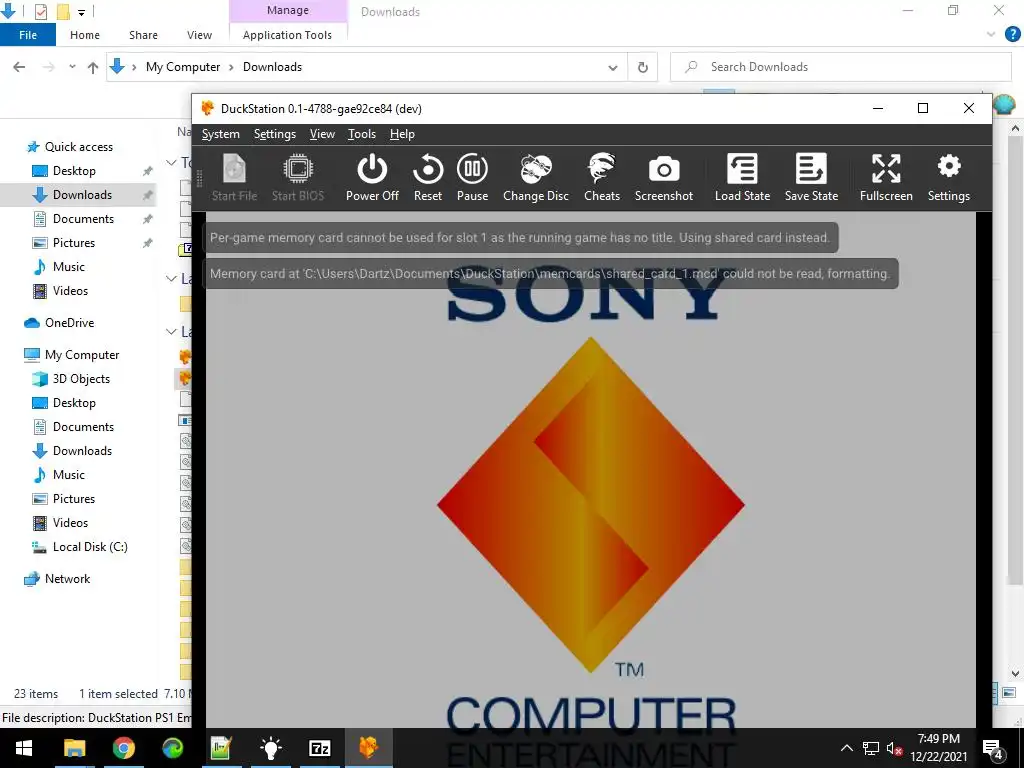
Task: Open the View menu in DuckStation
Action: point(322,134)
